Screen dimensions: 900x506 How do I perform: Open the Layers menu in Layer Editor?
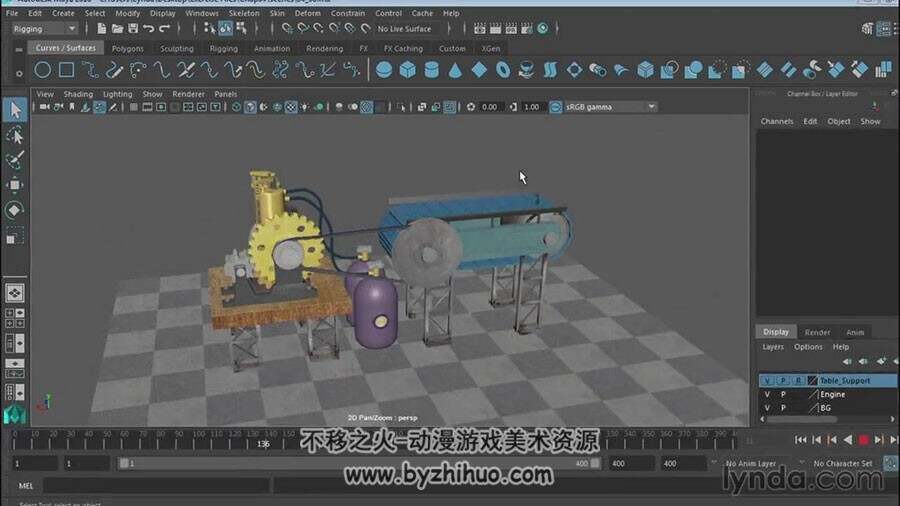(773, 347)
